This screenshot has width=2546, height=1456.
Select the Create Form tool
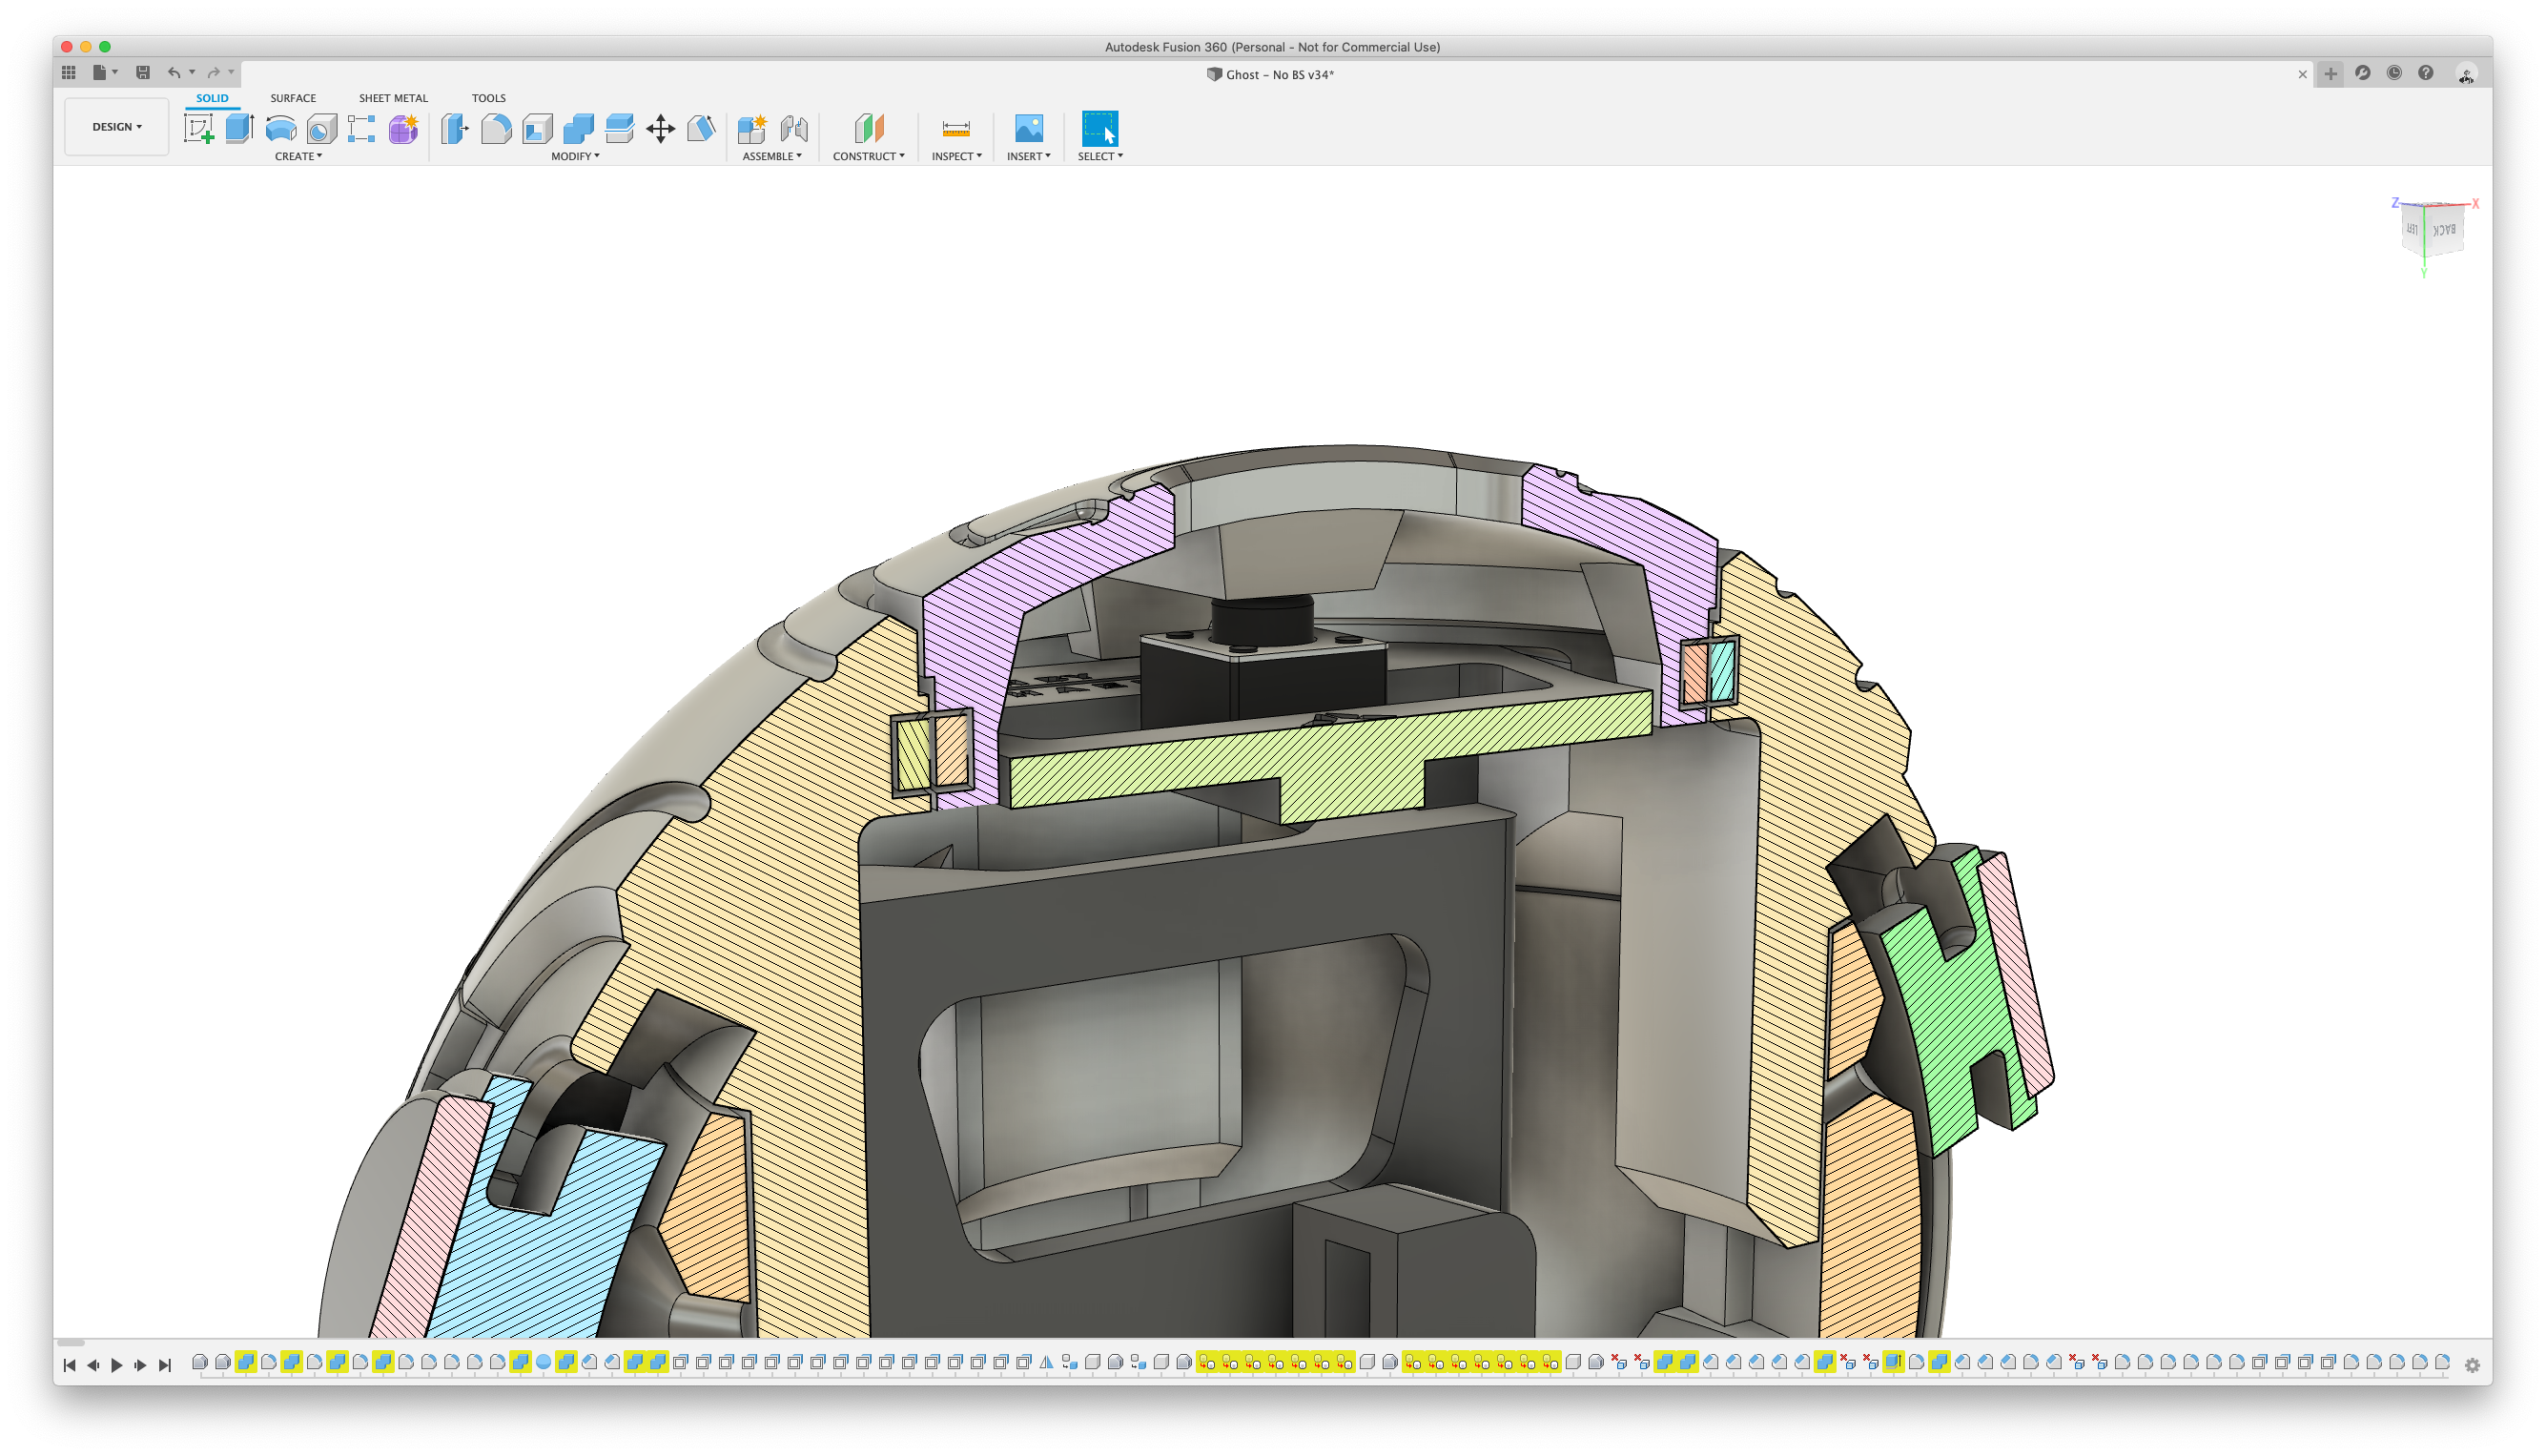point(403,129)
